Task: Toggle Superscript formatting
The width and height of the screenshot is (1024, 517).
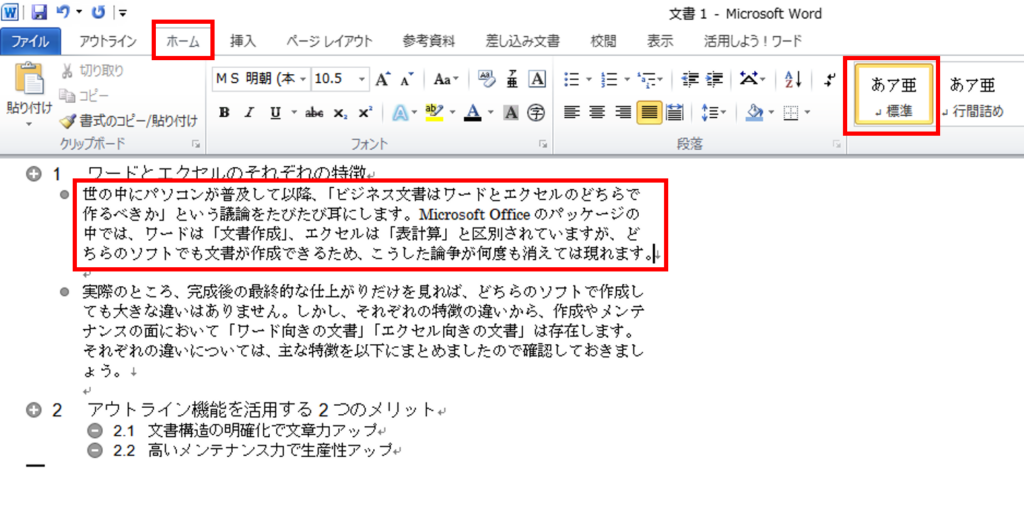Action: tap(365, 112)
